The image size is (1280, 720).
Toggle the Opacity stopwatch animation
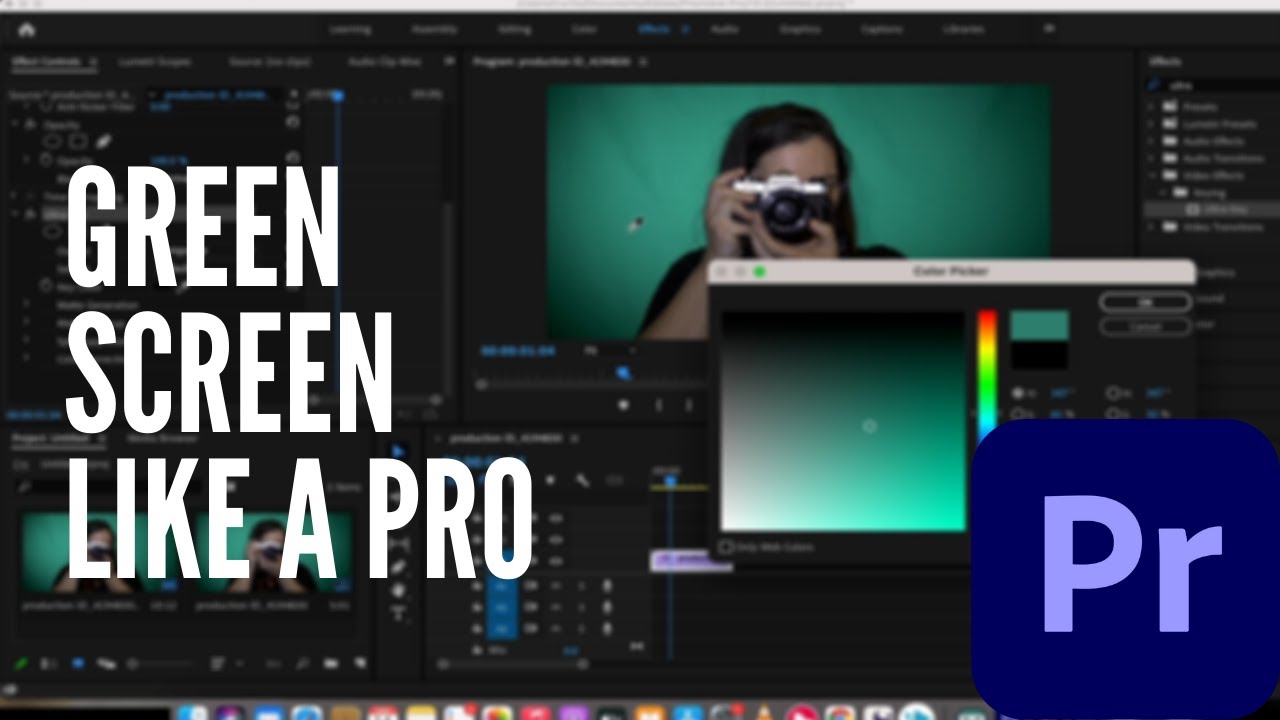(x=46, y=160)
